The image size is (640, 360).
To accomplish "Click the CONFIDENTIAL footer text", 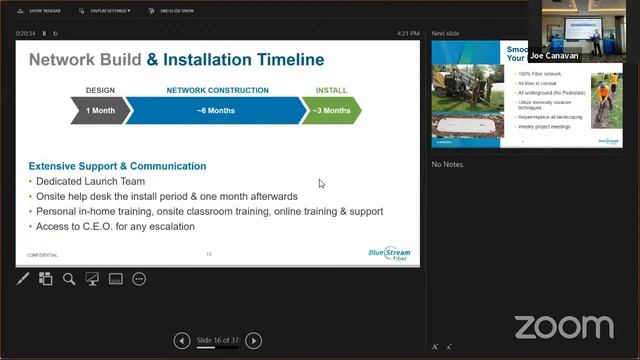I will pyautogui.click(x=42, y=255).
